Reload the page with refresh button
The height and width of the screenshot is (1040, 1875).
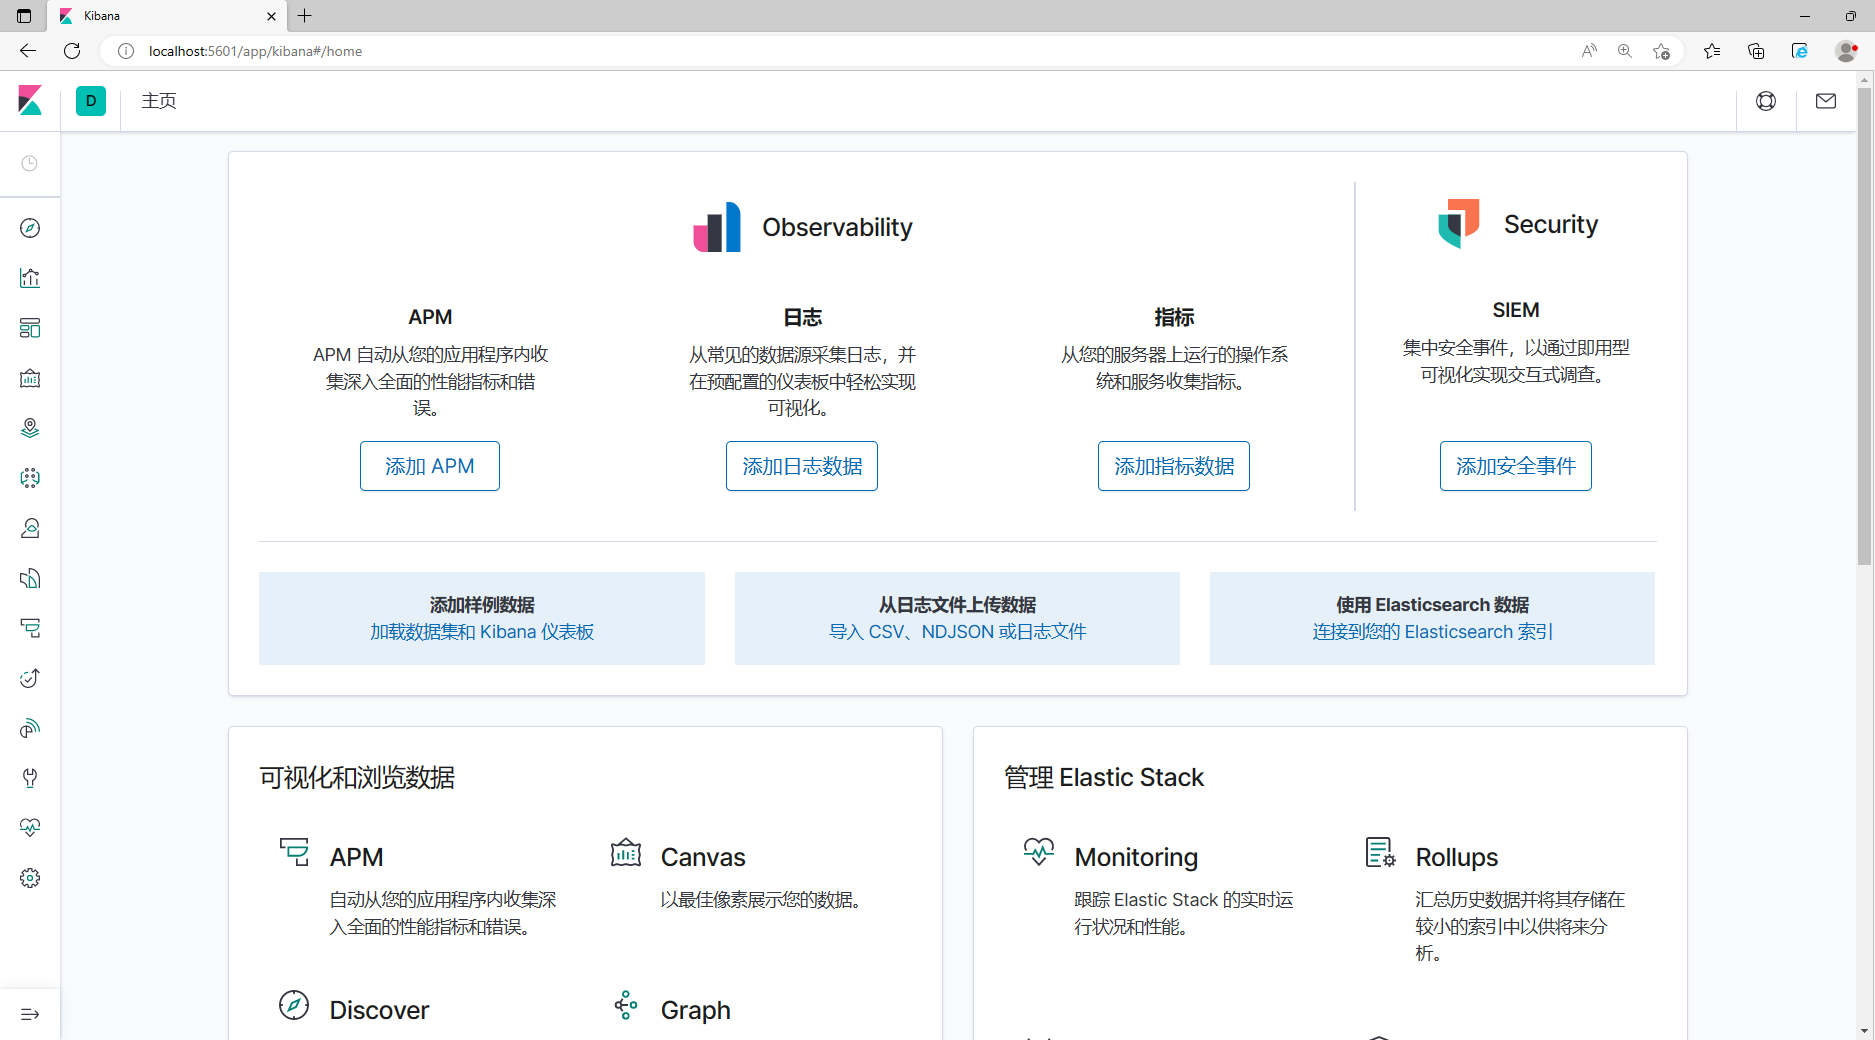pos(72,51)
